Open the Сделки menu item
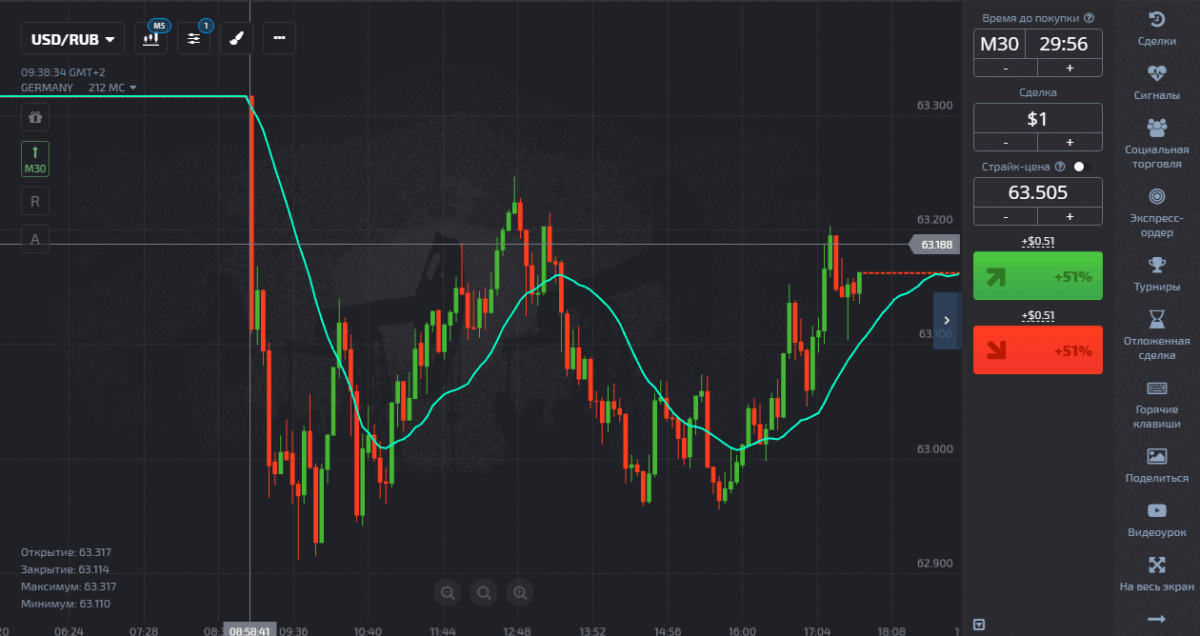 (1157, 28)
